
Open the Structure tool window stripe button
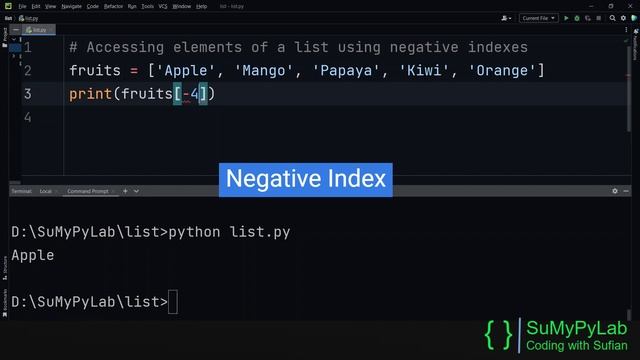(4, 268)
